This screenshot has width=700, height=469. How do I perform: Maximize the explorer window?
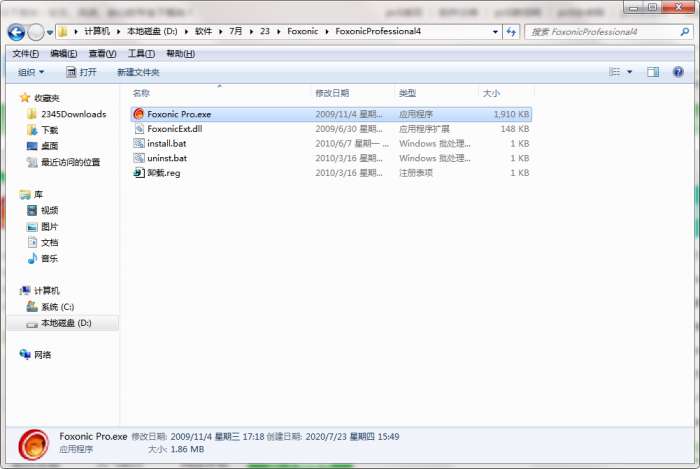click(x=652, y=8)
